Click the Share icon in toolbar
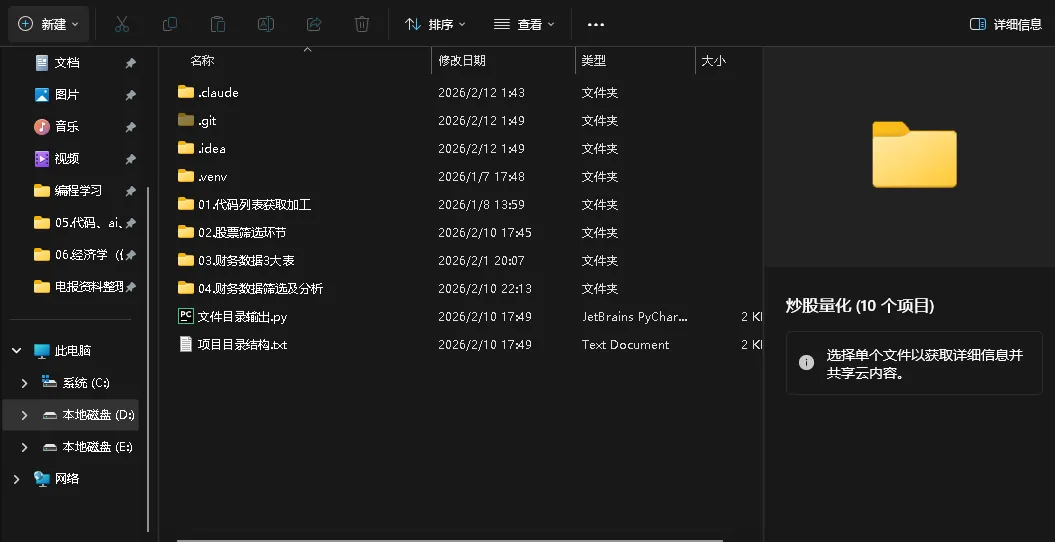Screen dimensions: 1055x542 [314, 24]
